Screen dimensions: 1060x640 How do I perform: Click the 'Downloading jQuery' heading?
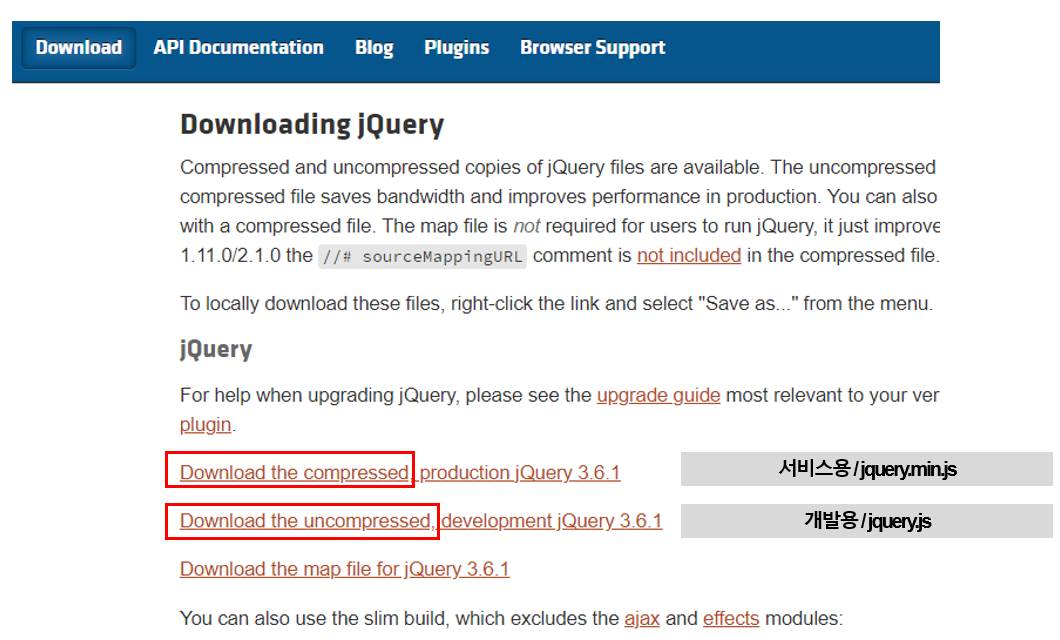click(x=312, y=125)
